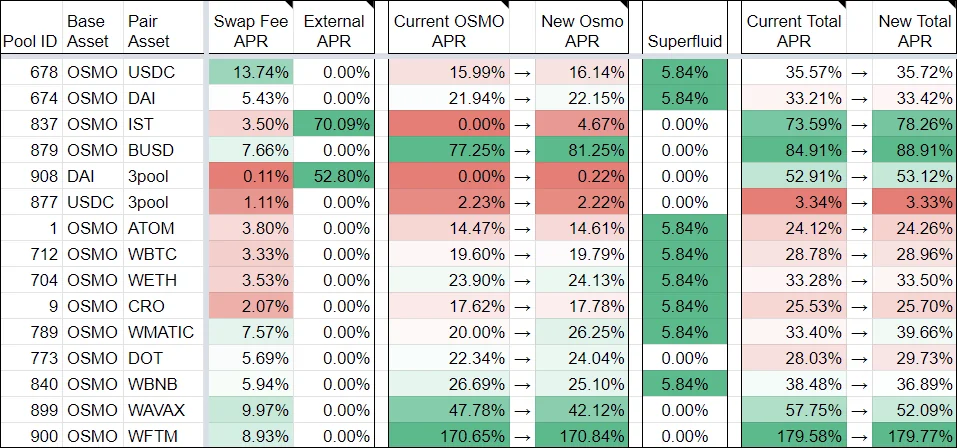The height and width of the screenshot is (448, 957).
Task: Select the 179.77% New Total APR cell
Action: click(x=914, y=436)
